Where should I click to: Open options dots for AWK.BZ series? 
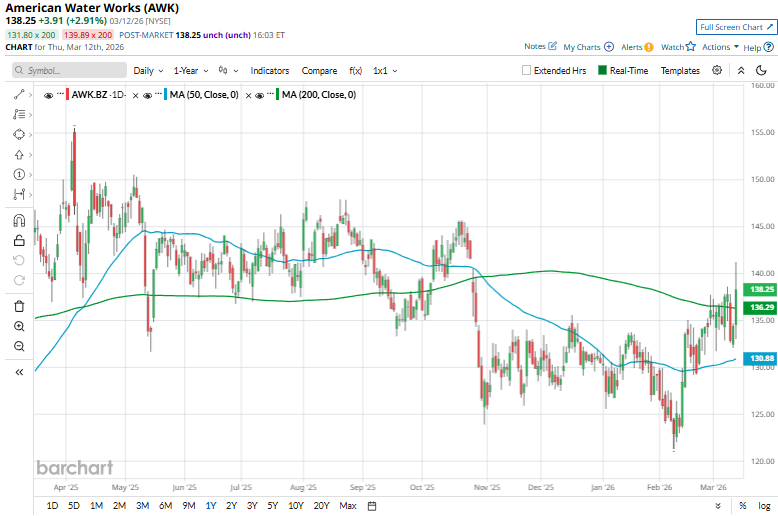(x=60, y=93)
